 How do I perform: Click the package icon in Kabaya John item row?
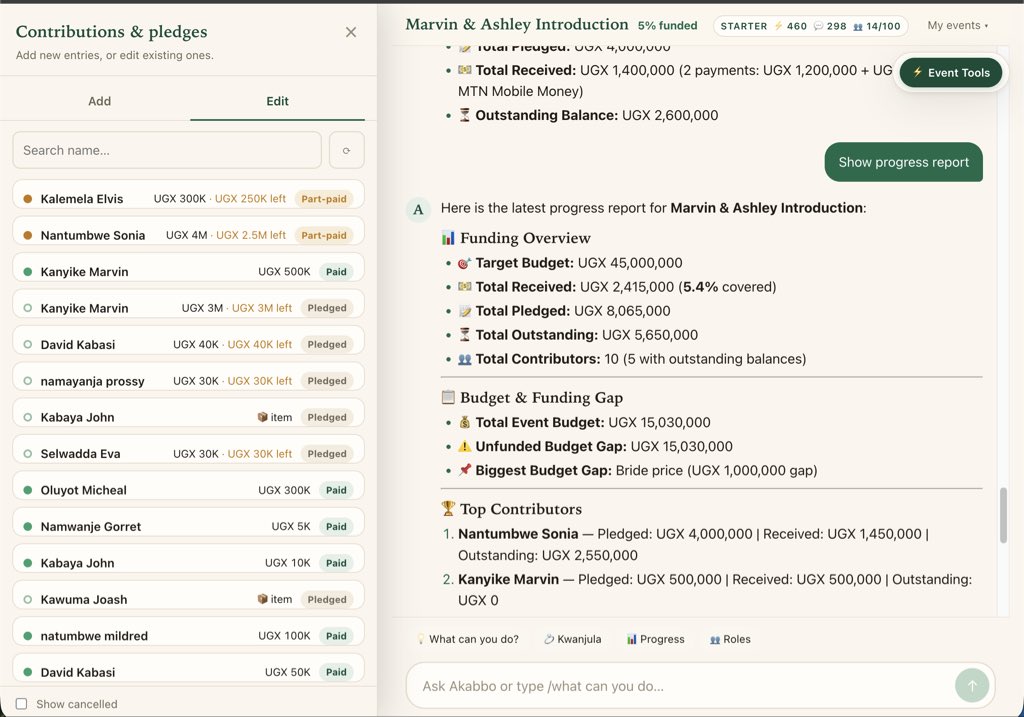pos(263,417)
